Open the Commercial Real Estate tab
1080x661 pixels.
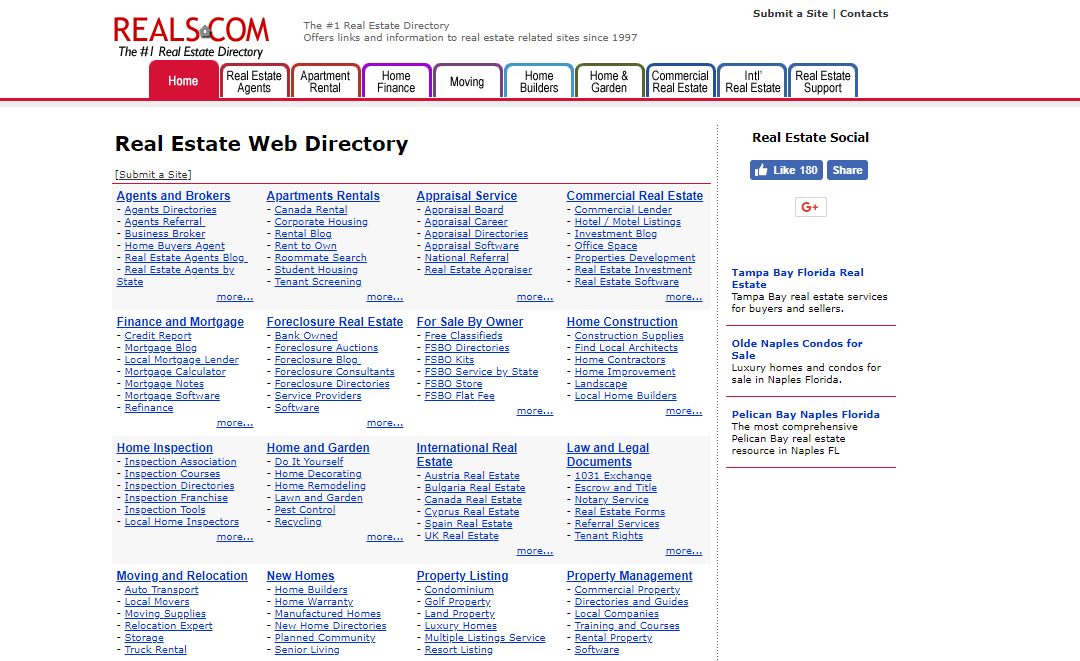pyautogui.click(x=680, y=81)
